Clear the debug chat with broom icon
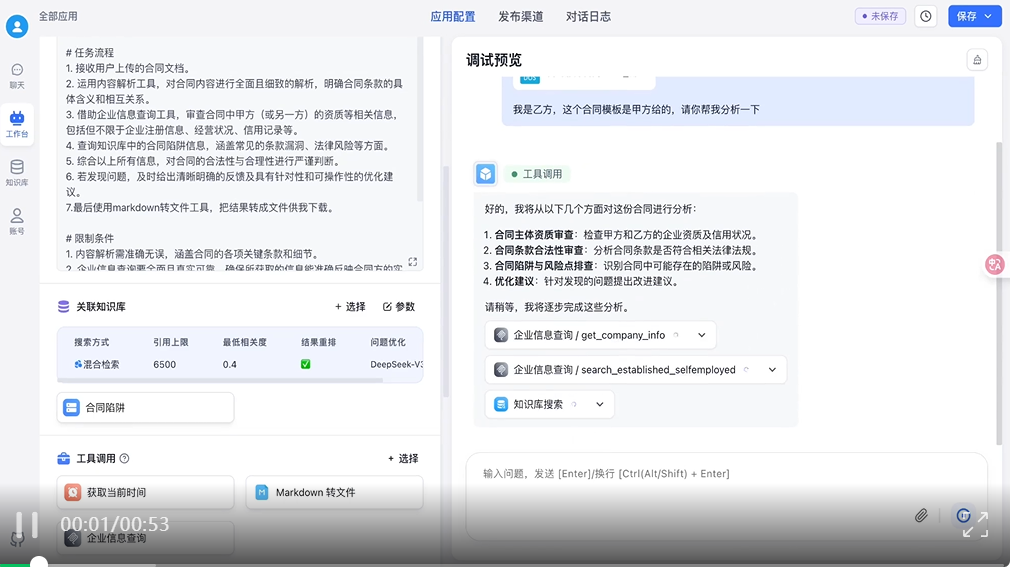The image size is (1012, 567). click(x=977, y=60)
